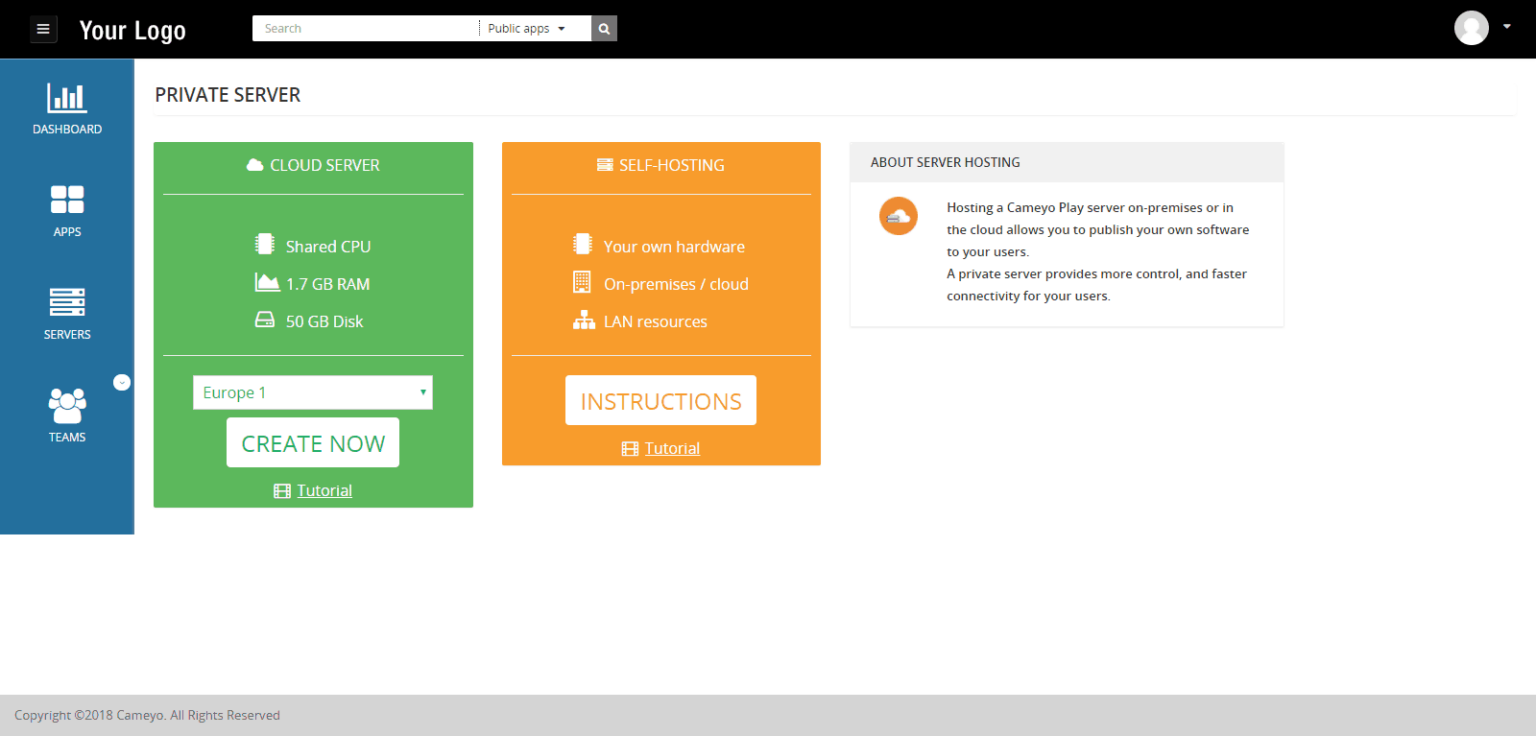The height and width of the screenshot is (736, 1536).
Task: Click the orange cloud icon in About Server Hosting
Action: click(898, 216)
